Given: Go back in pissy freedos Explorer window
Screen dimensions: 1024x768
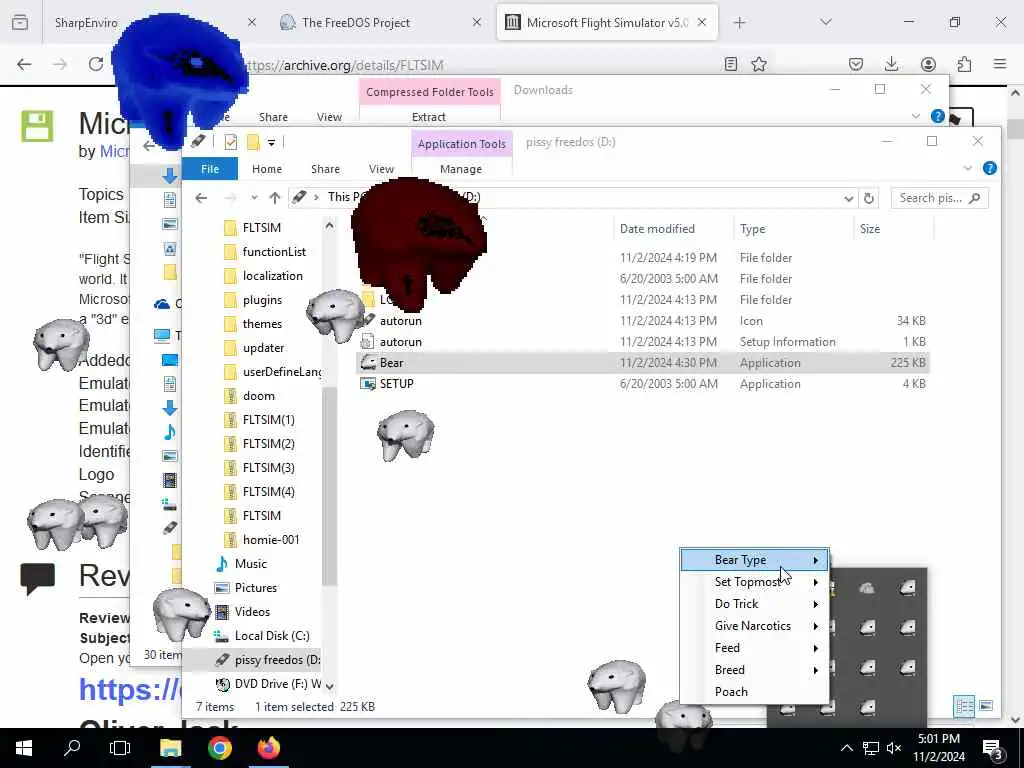Looking at the screenshot, I should (x=201, y=198).
